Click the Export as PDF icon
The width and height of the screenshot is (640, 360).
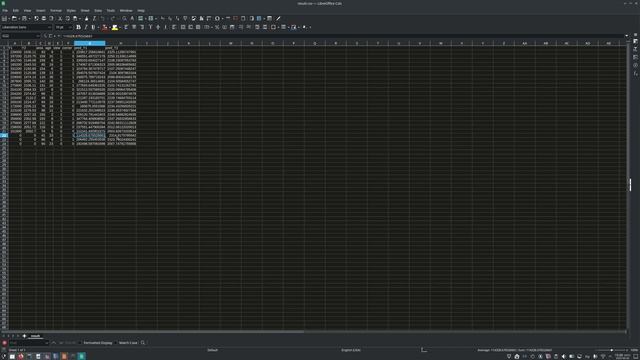(x=36, y=18)
